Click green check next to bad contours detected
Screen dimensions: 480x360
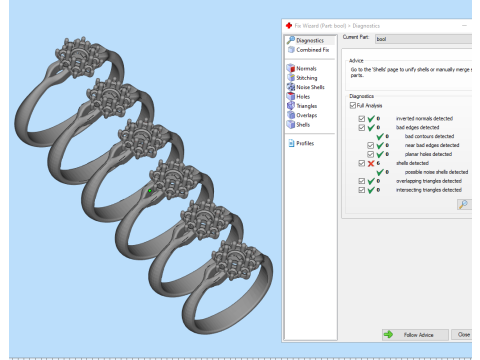tap(380, 136)
